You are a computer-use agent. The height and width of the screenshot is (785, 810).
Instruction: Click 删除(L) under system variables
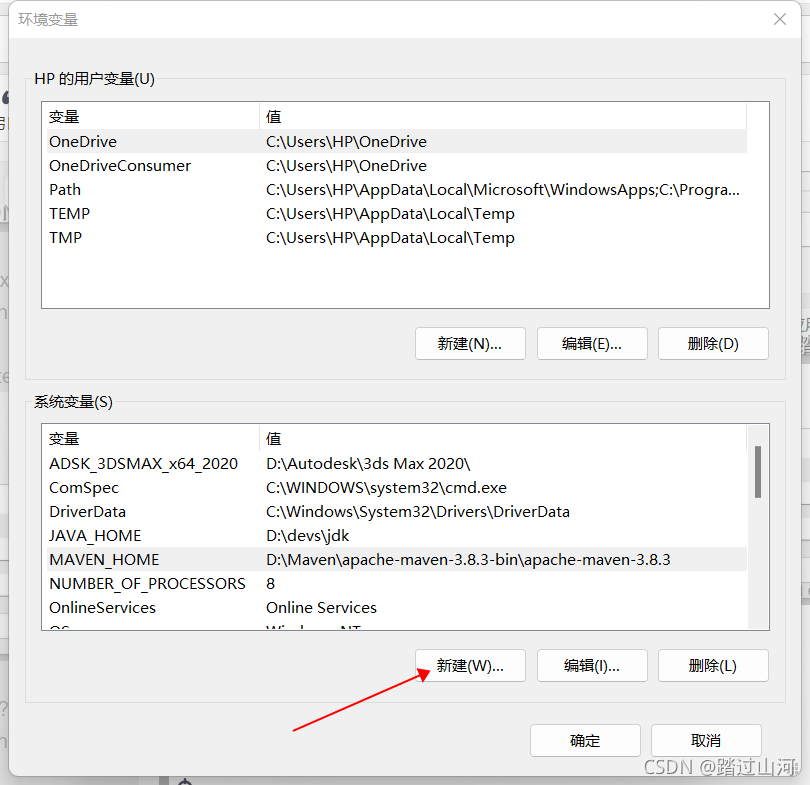point(713,666)
